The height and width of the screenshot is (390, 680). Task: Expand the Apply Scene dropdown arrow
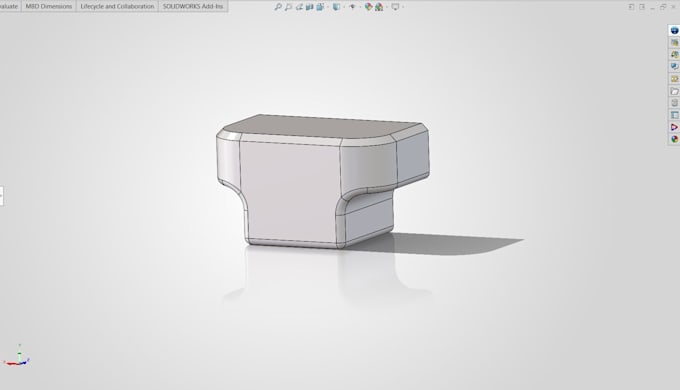click(387, 7)
